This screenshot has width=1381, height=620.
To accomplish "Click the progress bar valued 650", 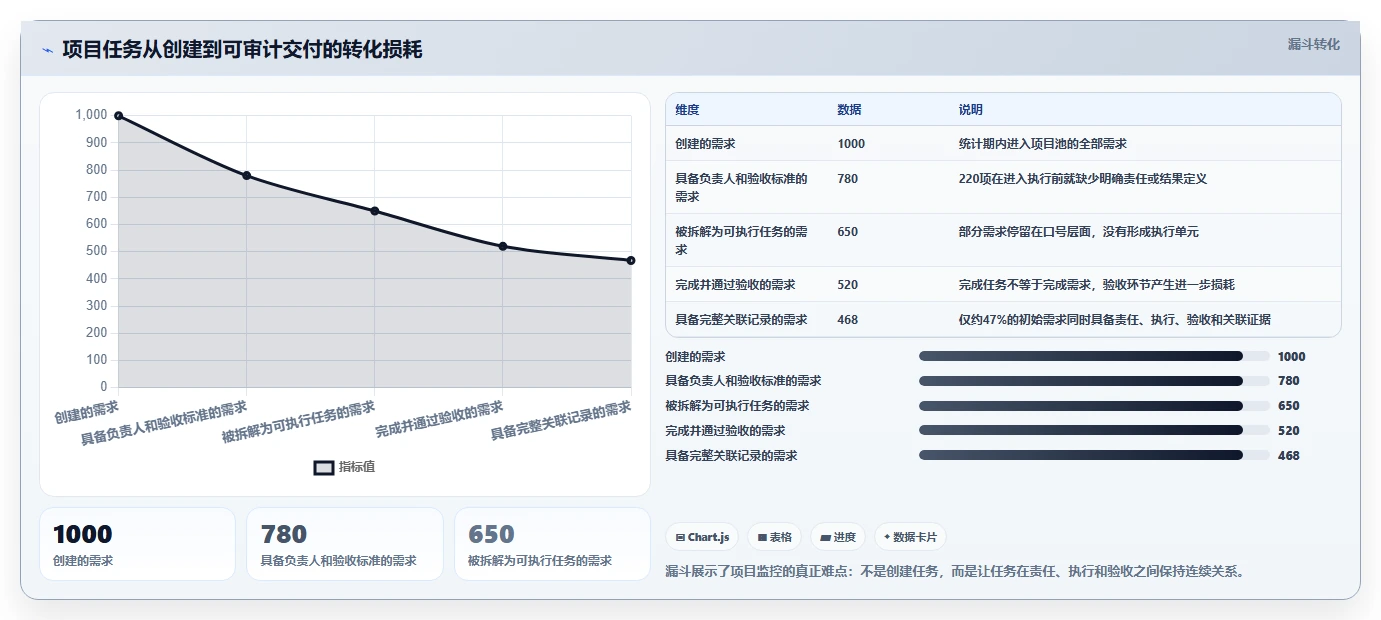I will 1094,406.
